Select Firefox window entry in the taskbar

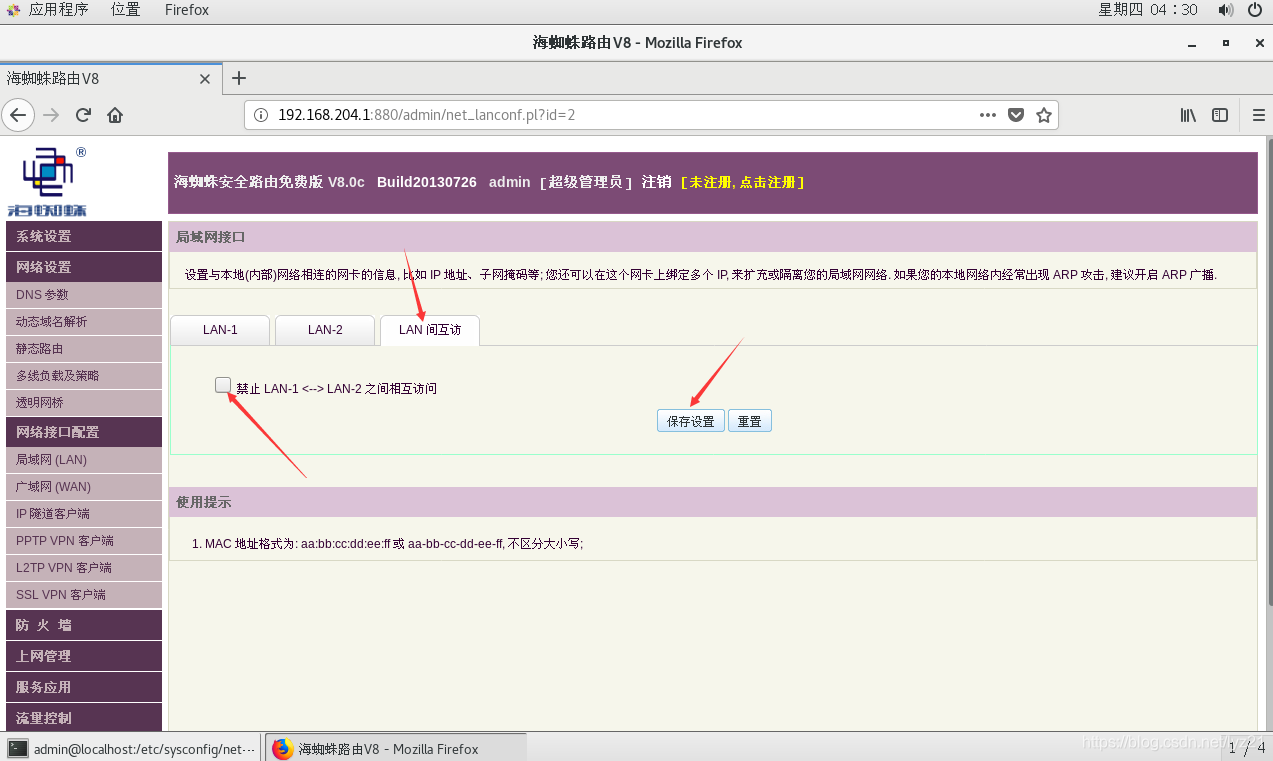click(396, 748)
